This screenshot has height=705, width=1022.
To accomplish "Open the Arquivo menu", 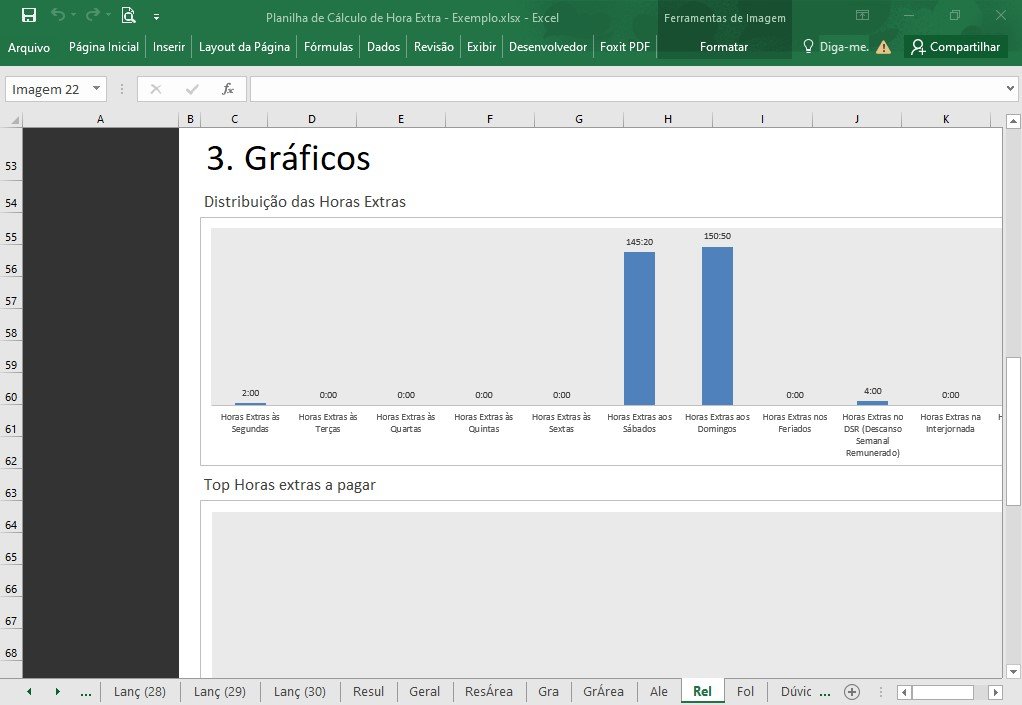I will coord(29,47).
